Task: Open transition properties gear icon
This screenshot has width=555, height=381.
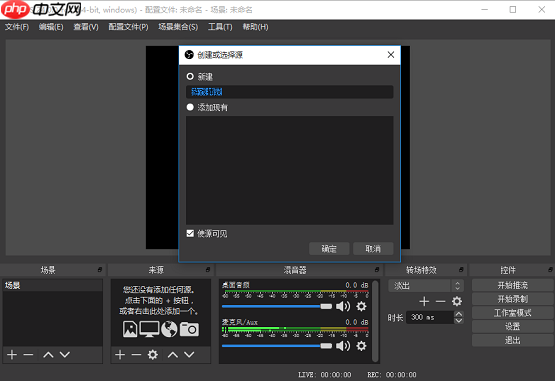Action: click(x=457, y=301)
